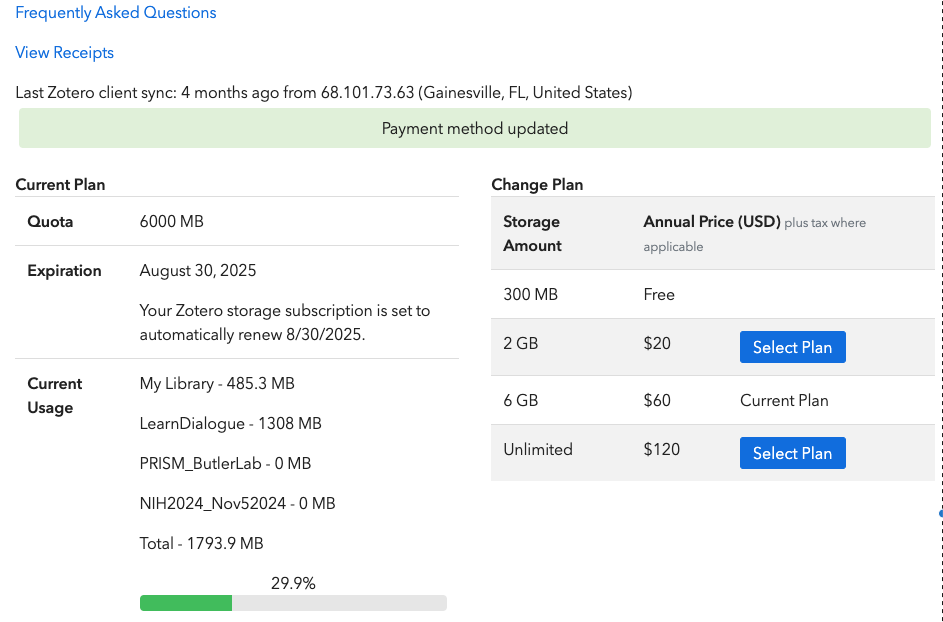Open the Frequently Asked Questions link
Screen dimensions: 943x622
(115, 13)
